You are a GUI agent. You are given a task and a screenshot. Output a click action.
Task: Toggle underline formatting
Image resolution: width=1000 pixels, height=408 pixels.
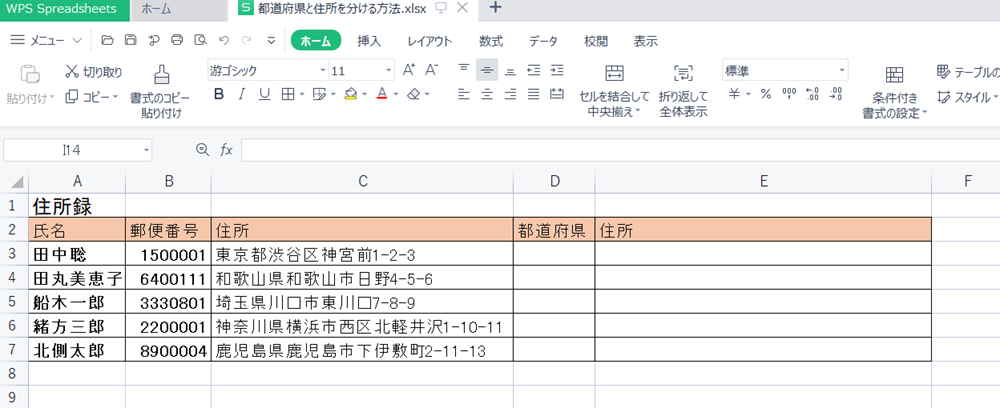click(265, 94)
